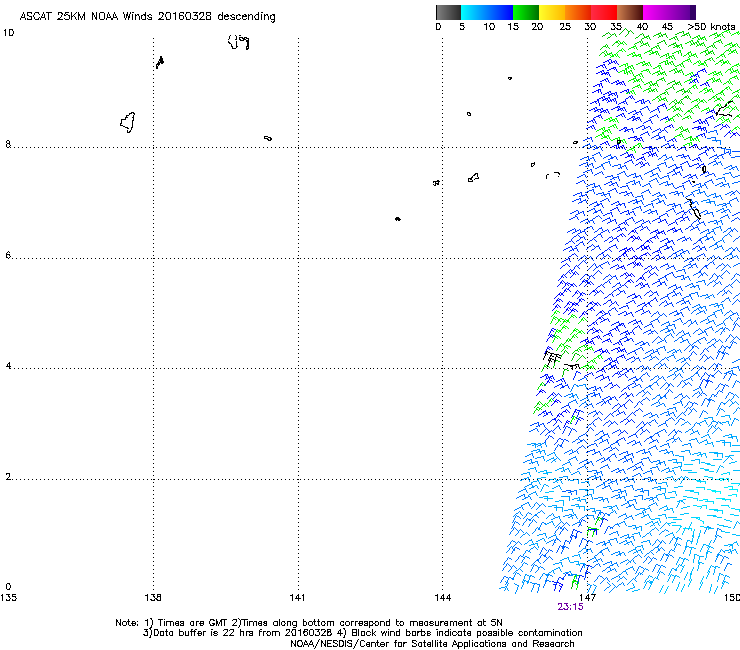Select the latitude "4" axis label

pos(8,365)
